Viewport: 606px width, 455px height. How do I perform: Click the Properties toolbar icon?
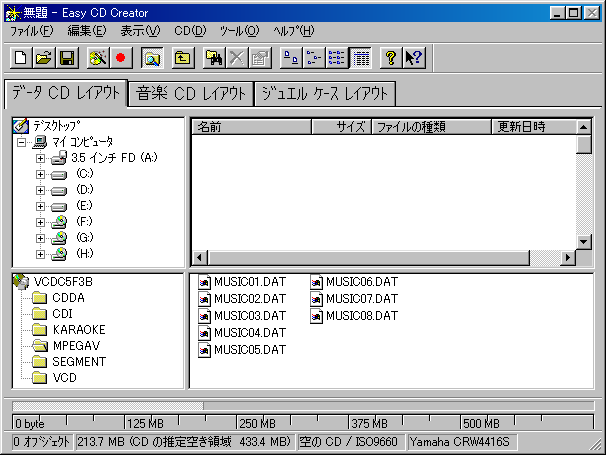(x=260, y=58)
